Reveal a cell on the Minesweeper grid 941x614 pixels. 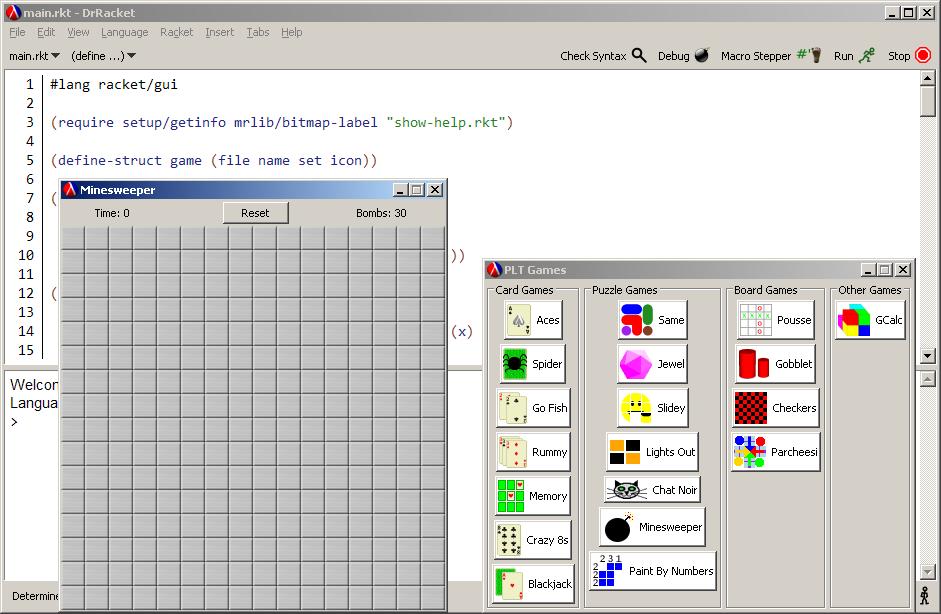250,400
